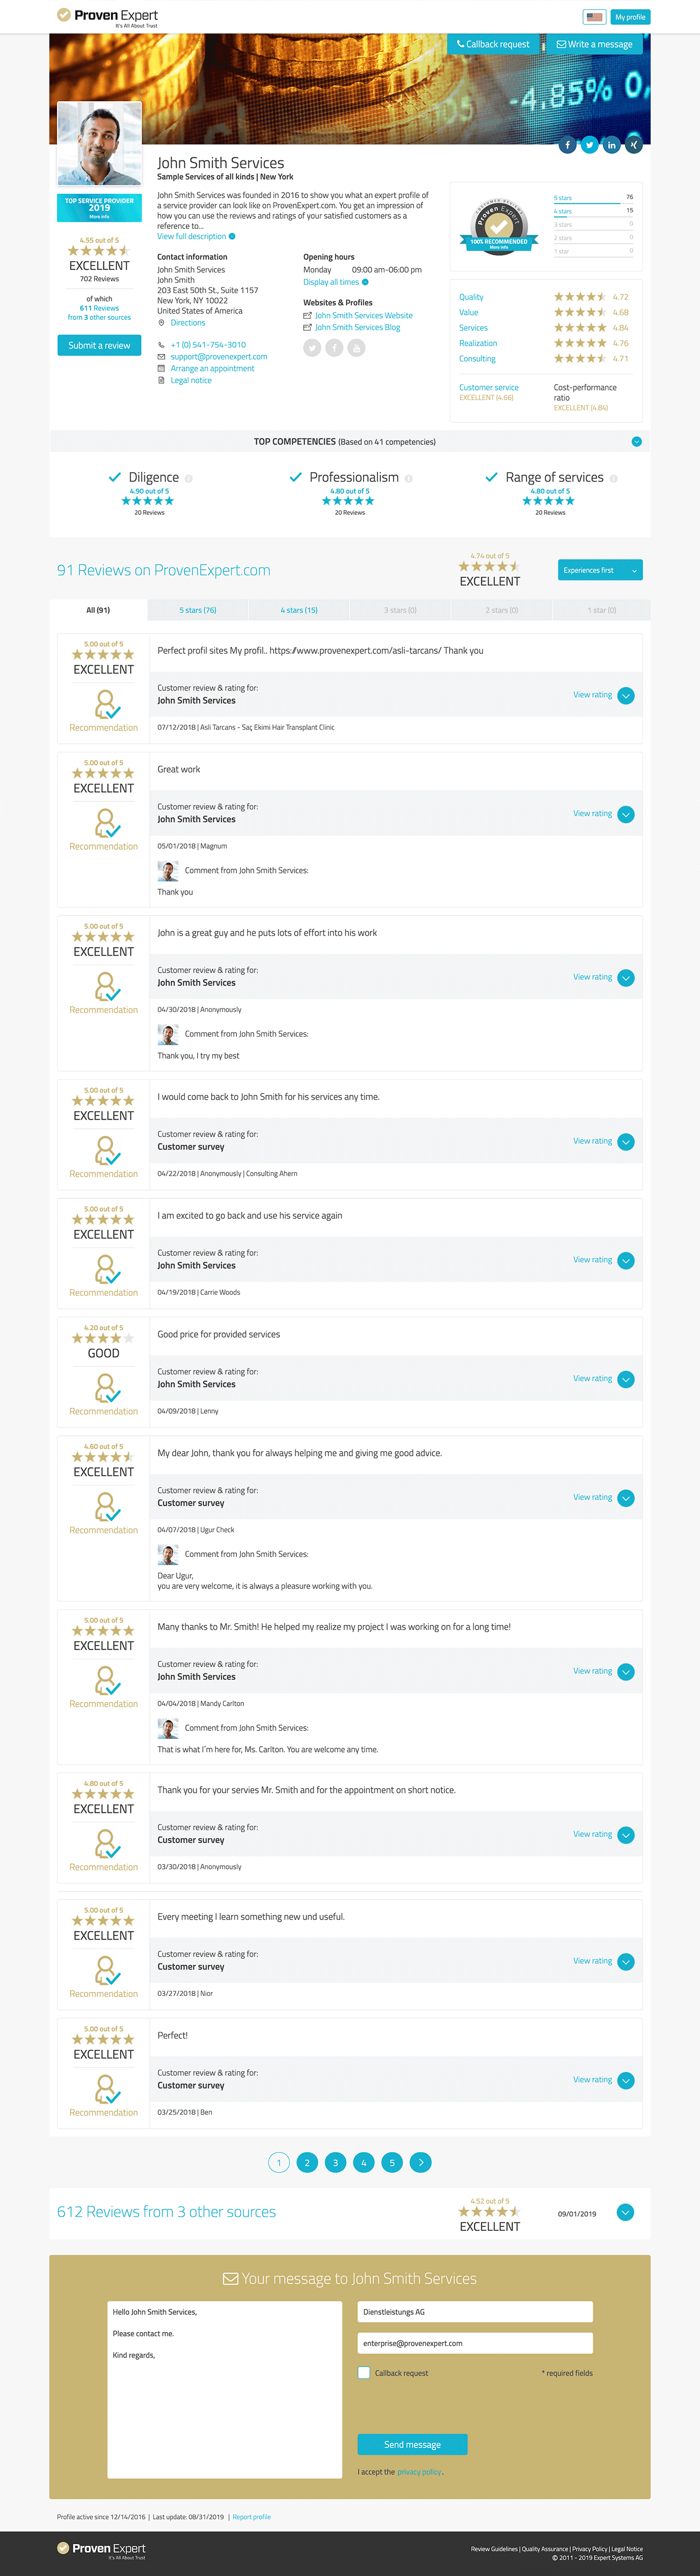Collapse the Top Competencies section

(637, 441)
